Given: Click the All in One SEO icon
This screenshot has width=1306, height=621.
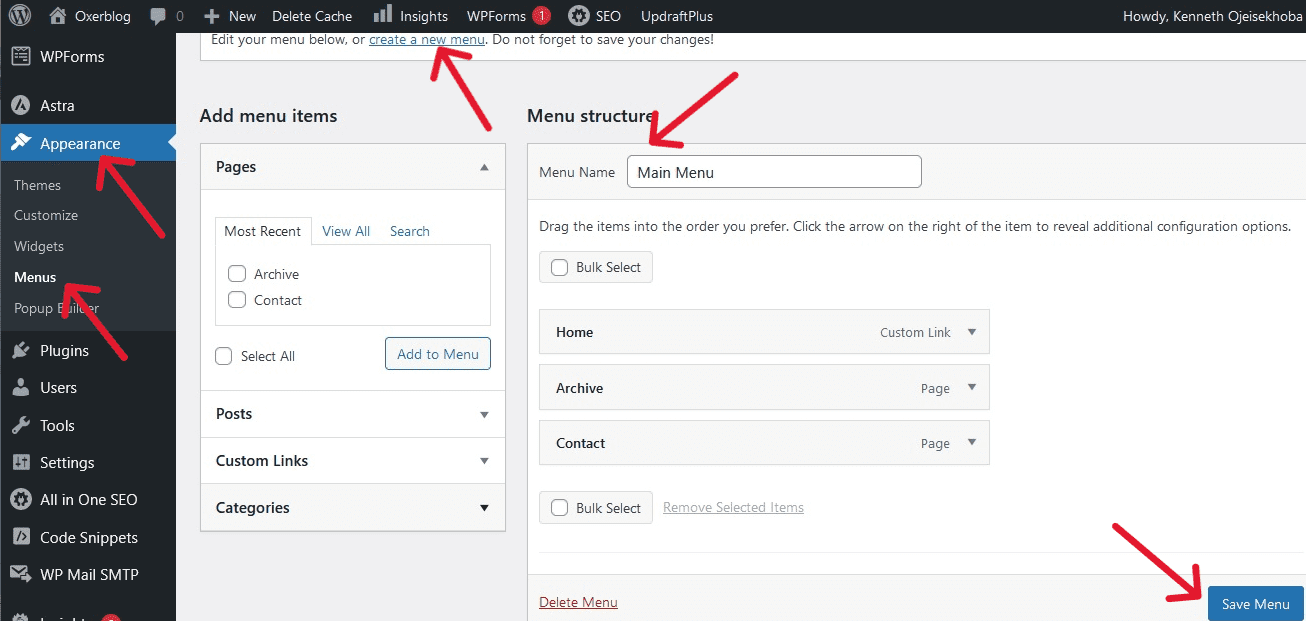Looking at the screenshot, I should (20, 499).
